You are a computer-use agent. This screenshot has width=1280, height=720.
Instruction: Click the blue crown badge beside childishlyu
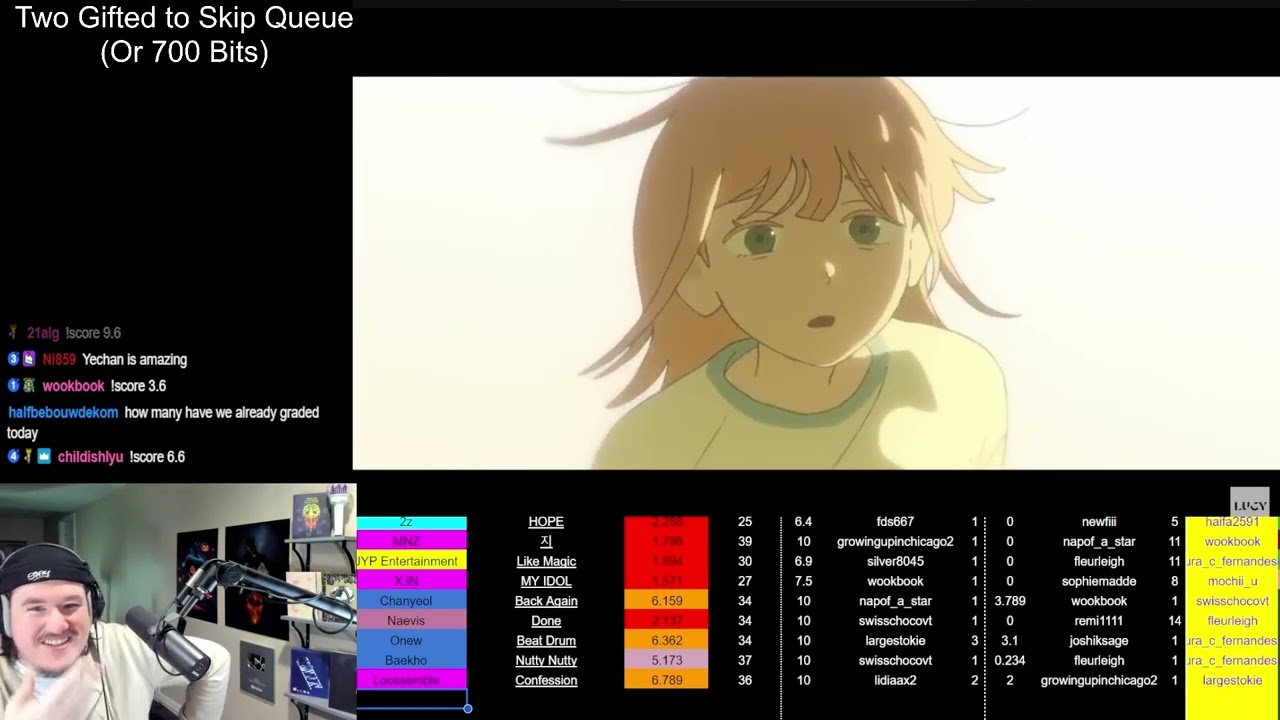click(44, 456)
